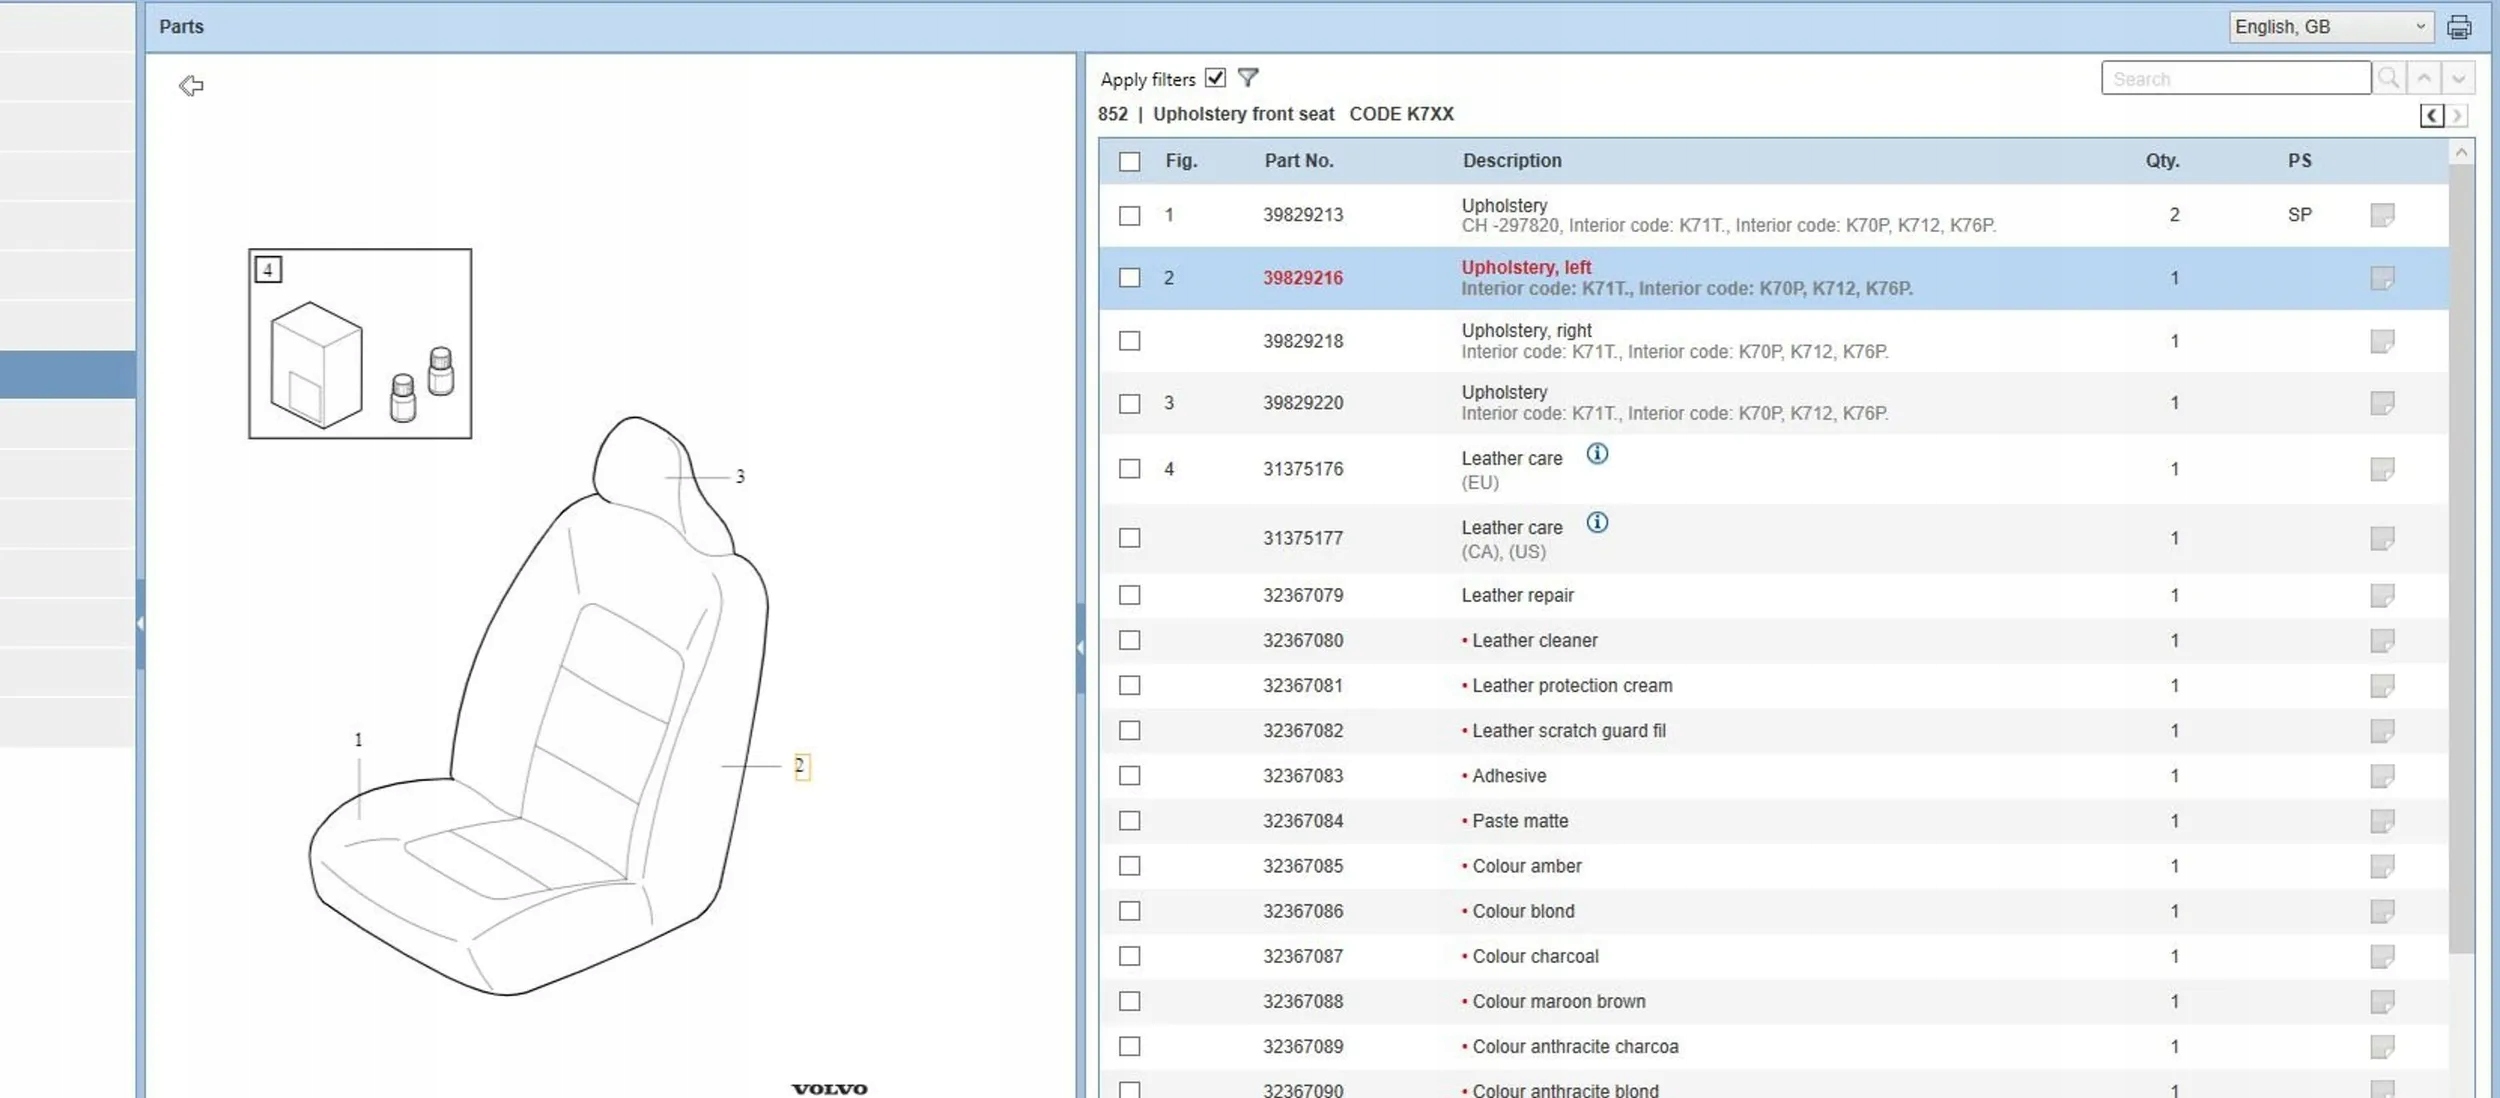Click note icon for part 39829213
The image size is (2500, 1098).
point(2382,215)
